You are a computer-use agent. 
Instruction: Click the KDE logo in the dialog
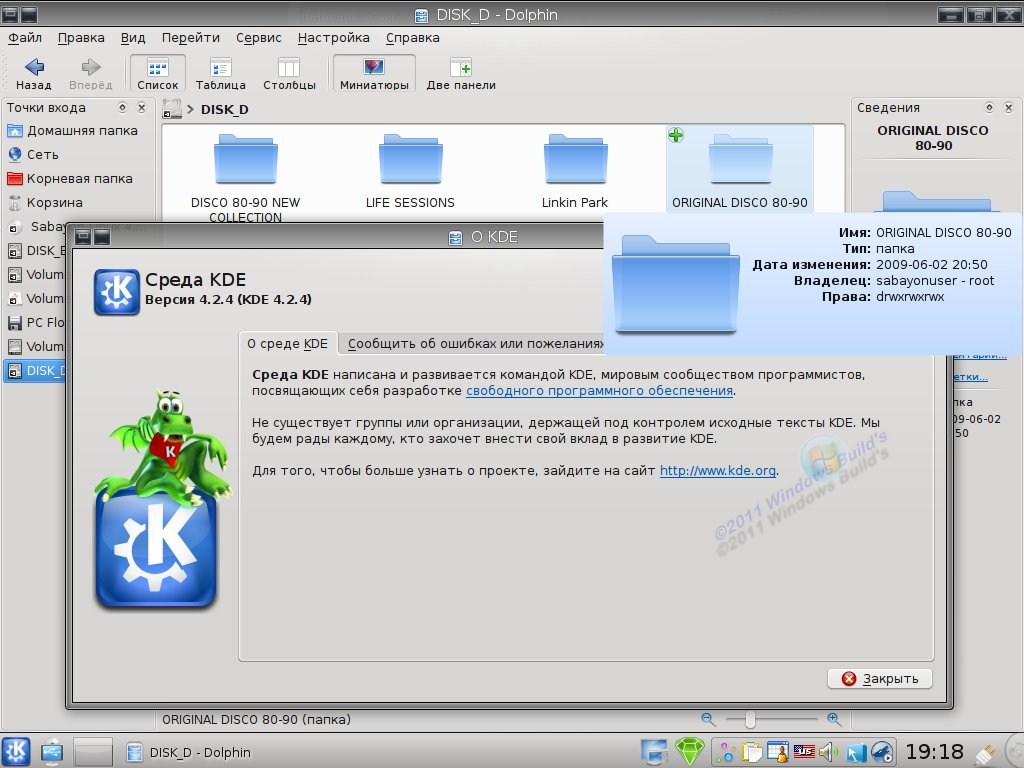coord(117,292)
